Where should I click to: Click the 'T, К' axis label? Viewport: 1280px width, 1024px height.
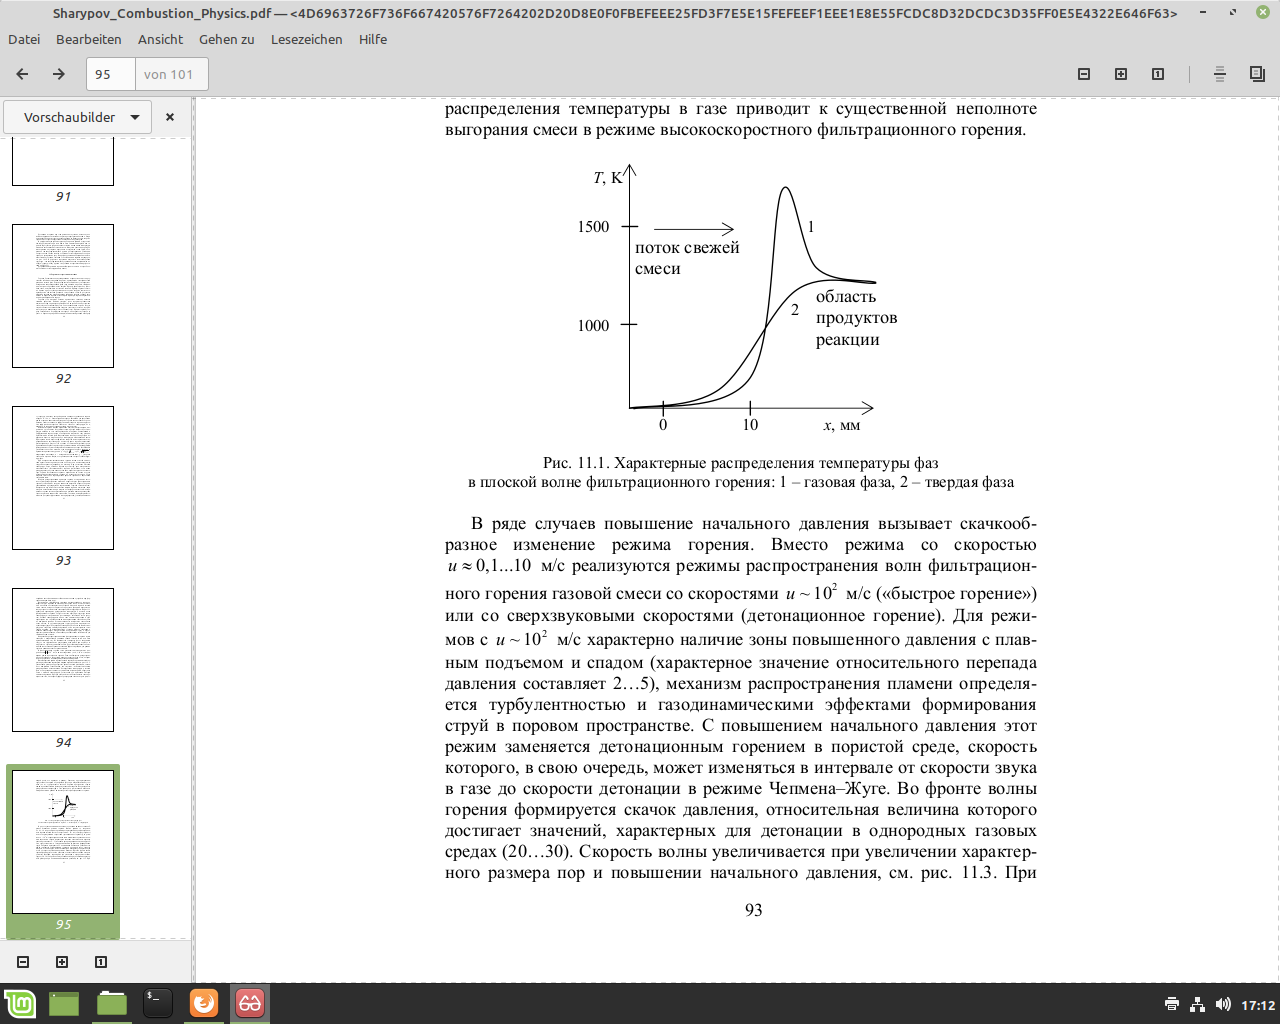coord(608,178)
